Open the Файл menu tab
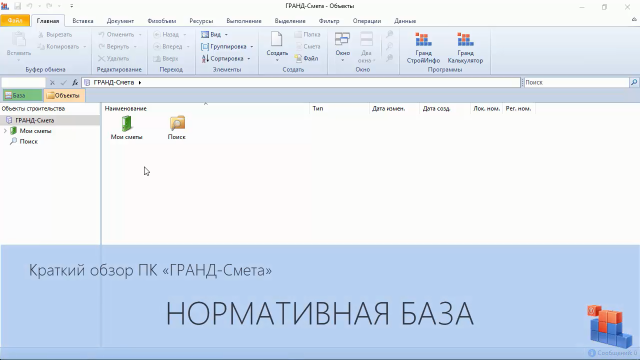The width and height of the screenshot is (640, 360). click(15, 20)
